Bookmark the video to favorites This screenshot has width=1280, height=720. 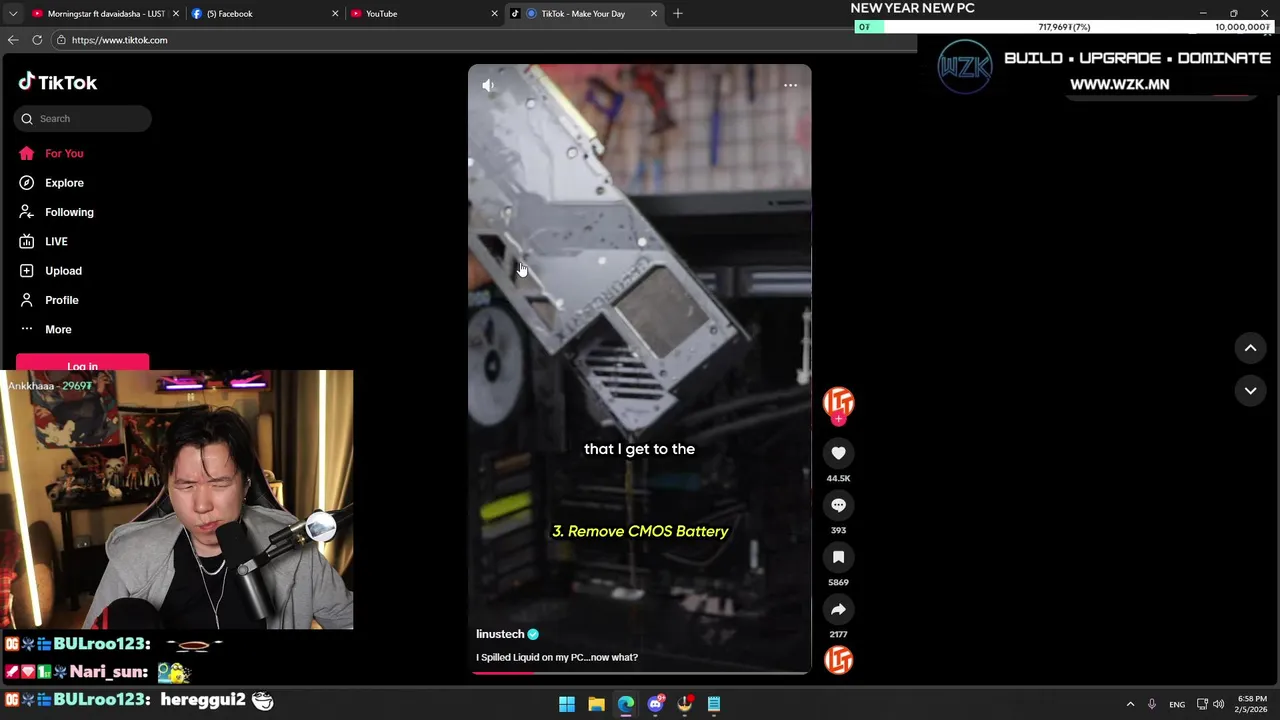click(838, 557)
